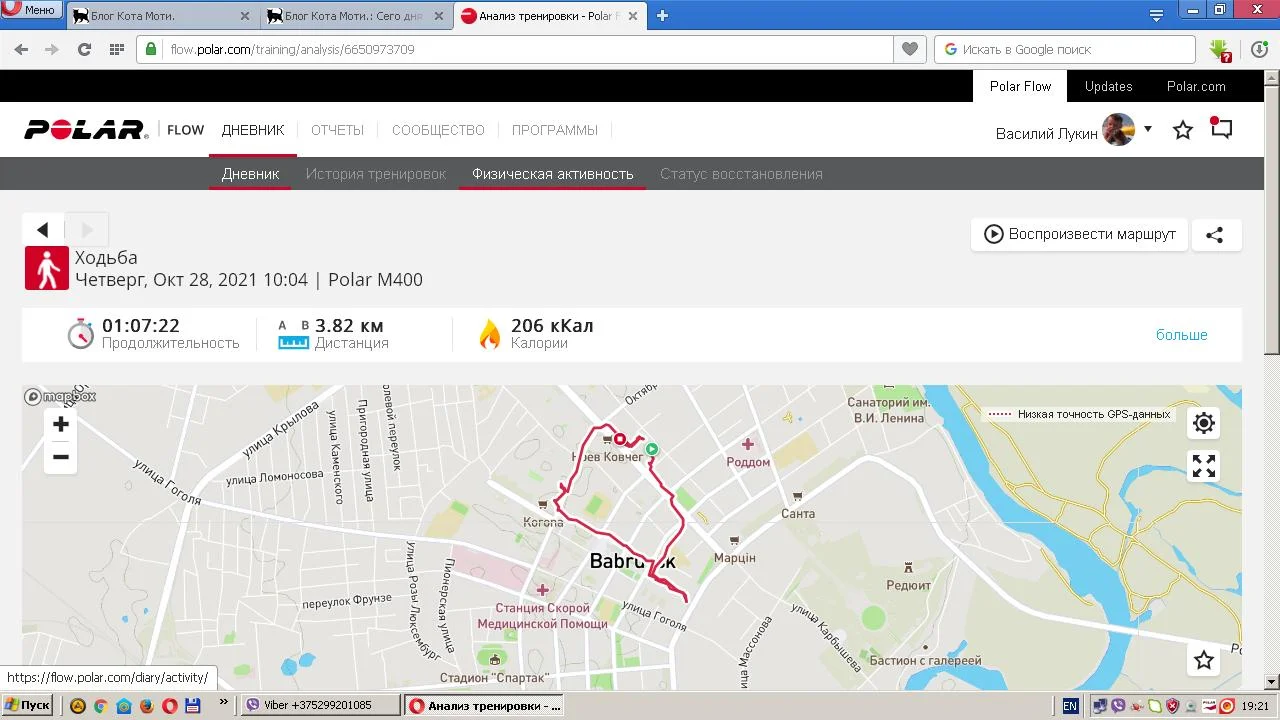This screenshot has height=720, width=1280.
Task: Share the training with the share icon
Action: (1215, 235)
